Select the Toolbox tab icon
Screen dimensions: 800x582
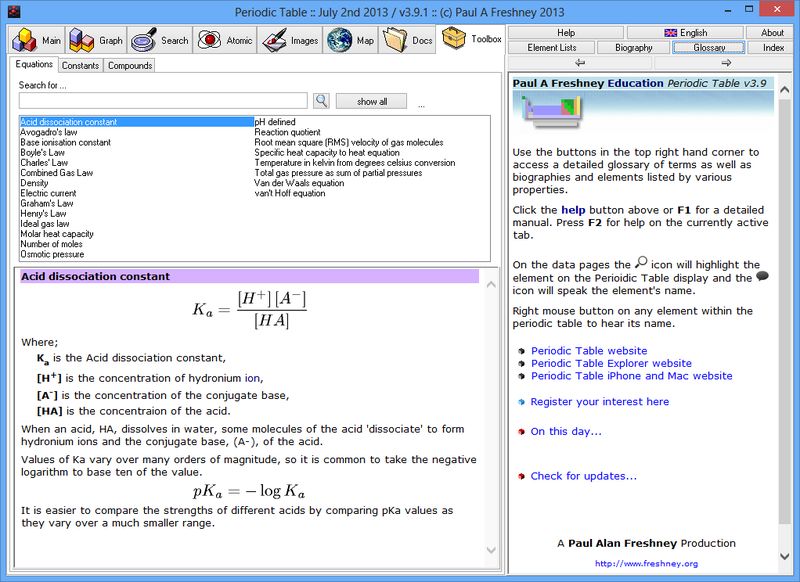tap(471, 39)
